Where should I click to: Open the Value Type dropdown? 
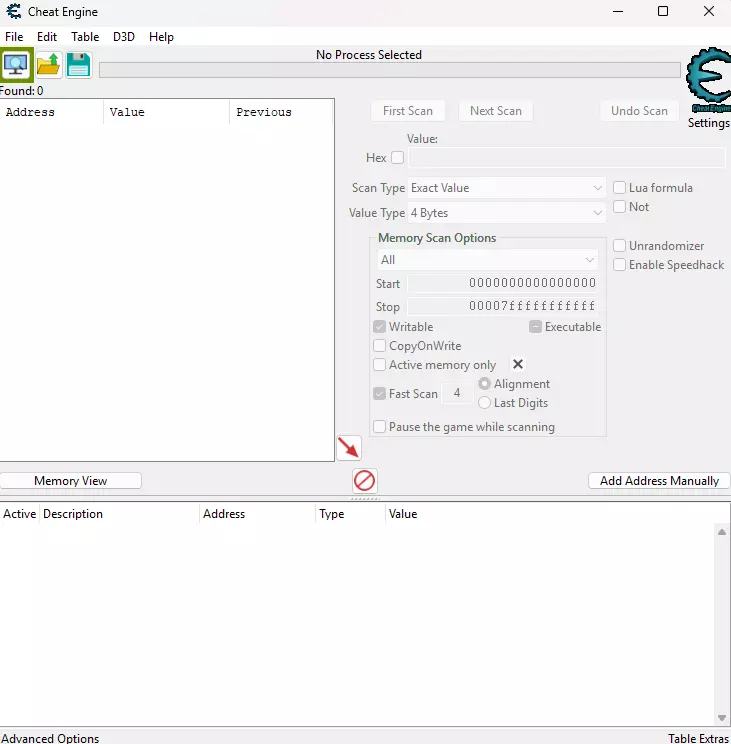[506, 213]
